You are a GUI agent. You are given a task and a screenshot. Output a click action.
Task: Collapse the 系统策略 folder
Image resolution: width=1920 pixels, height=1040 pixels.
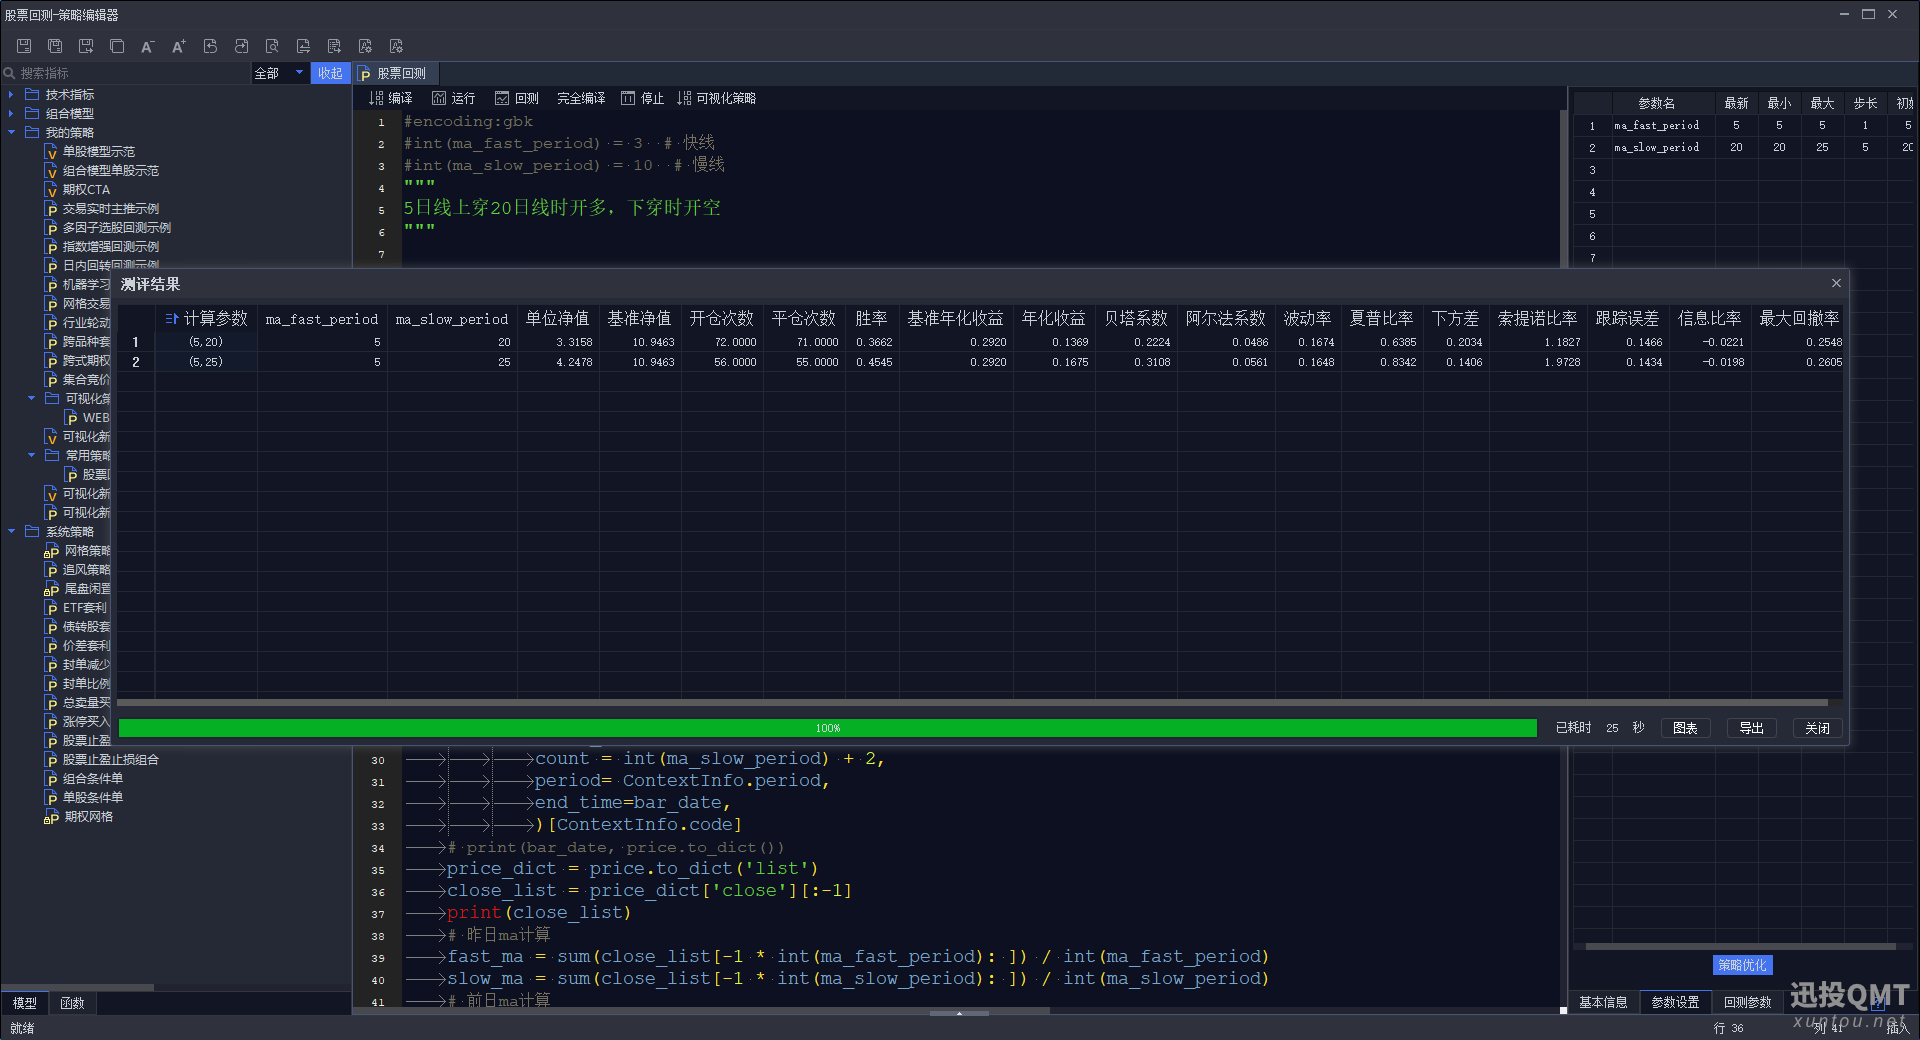pyautogui.click(x=11, y=532)
